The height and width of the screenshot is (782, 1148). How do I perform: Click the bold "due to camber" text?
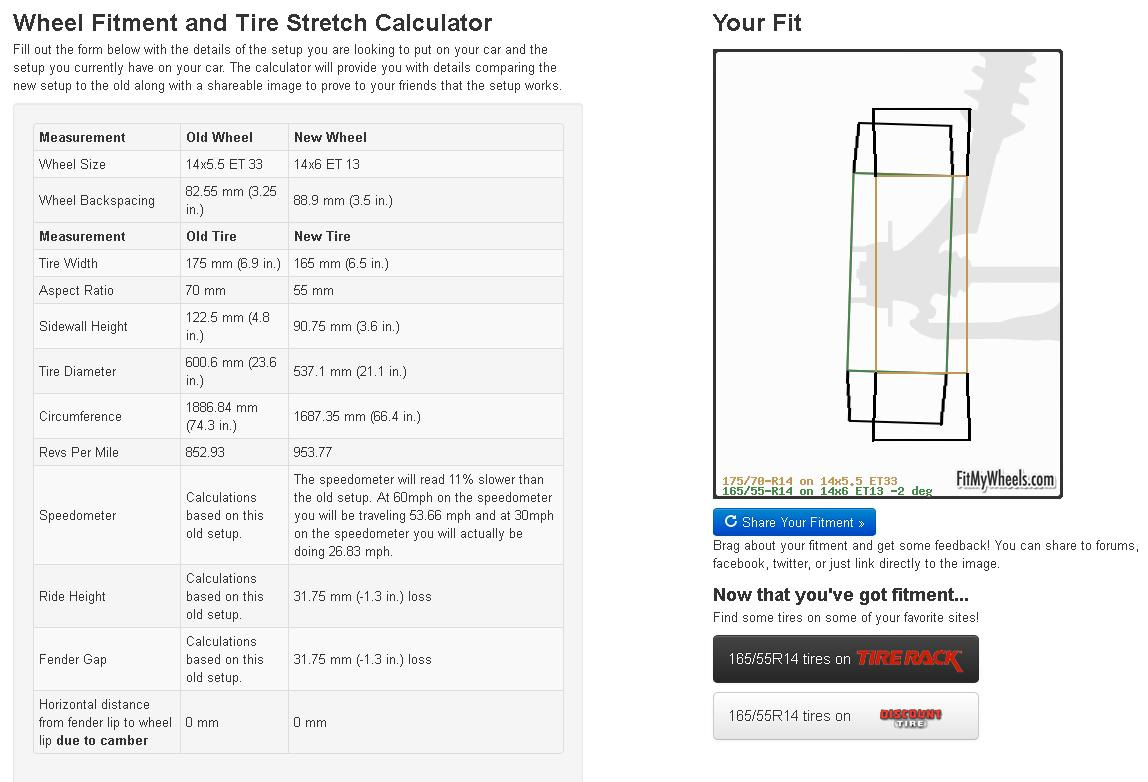point(102,740)
